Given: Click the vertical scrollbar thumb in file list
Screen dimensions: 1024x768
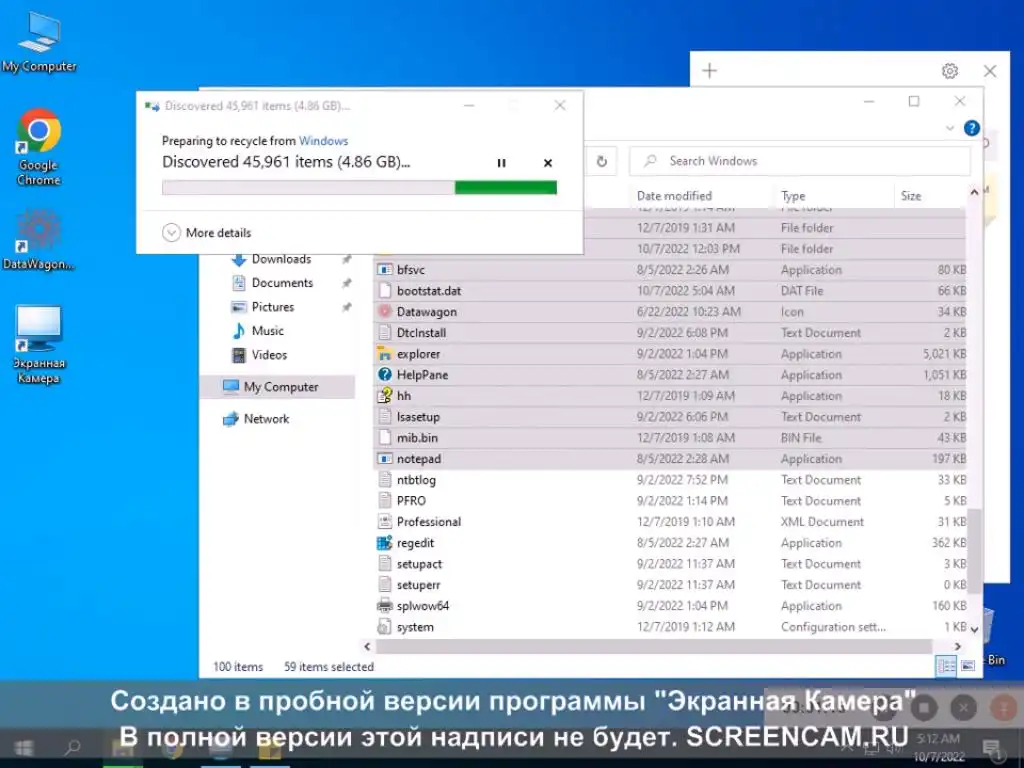Looking at the screenshot, I should pyautogui.click(x=974, y=552).
